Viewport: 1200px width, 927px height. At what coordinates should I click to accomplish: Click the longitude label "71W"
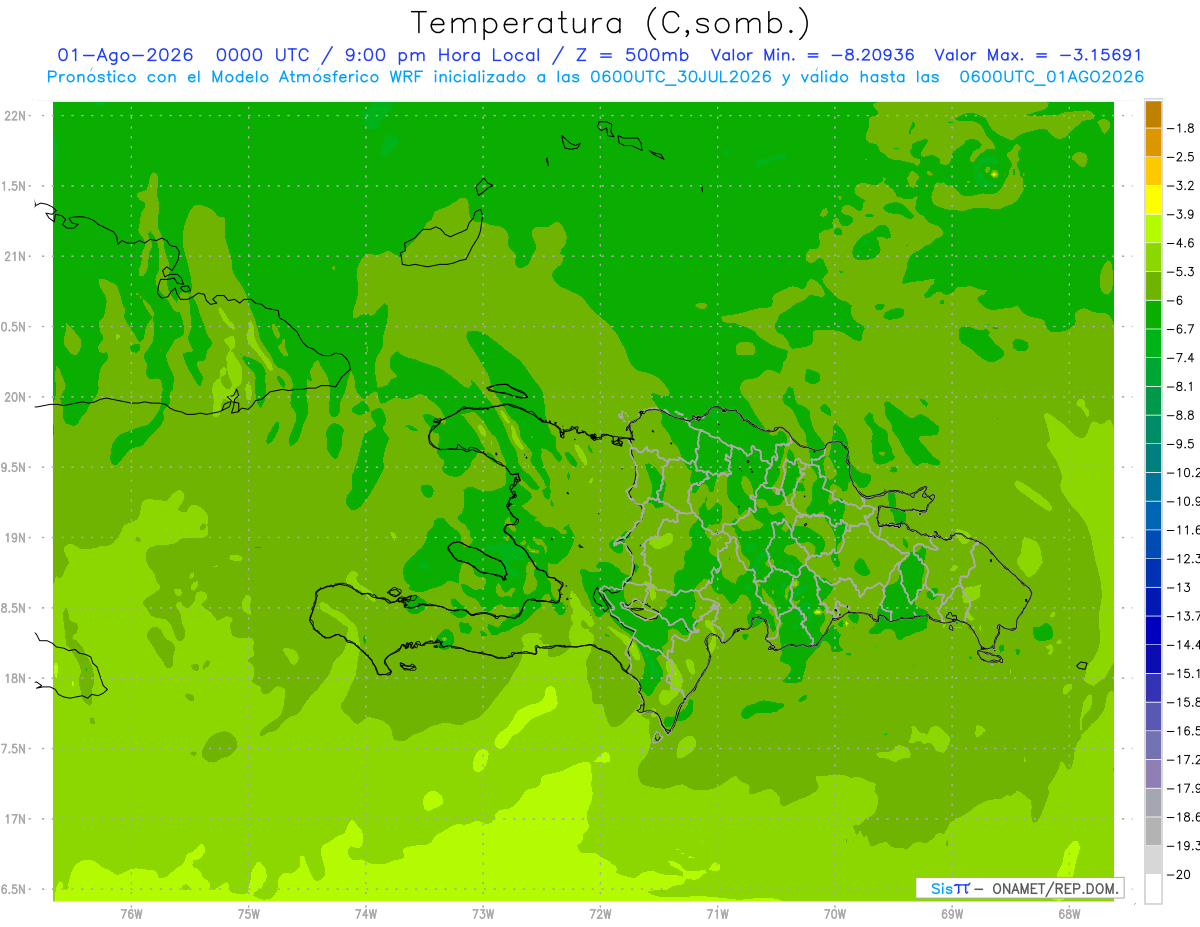pyautogui.click(x=717, y=914)
